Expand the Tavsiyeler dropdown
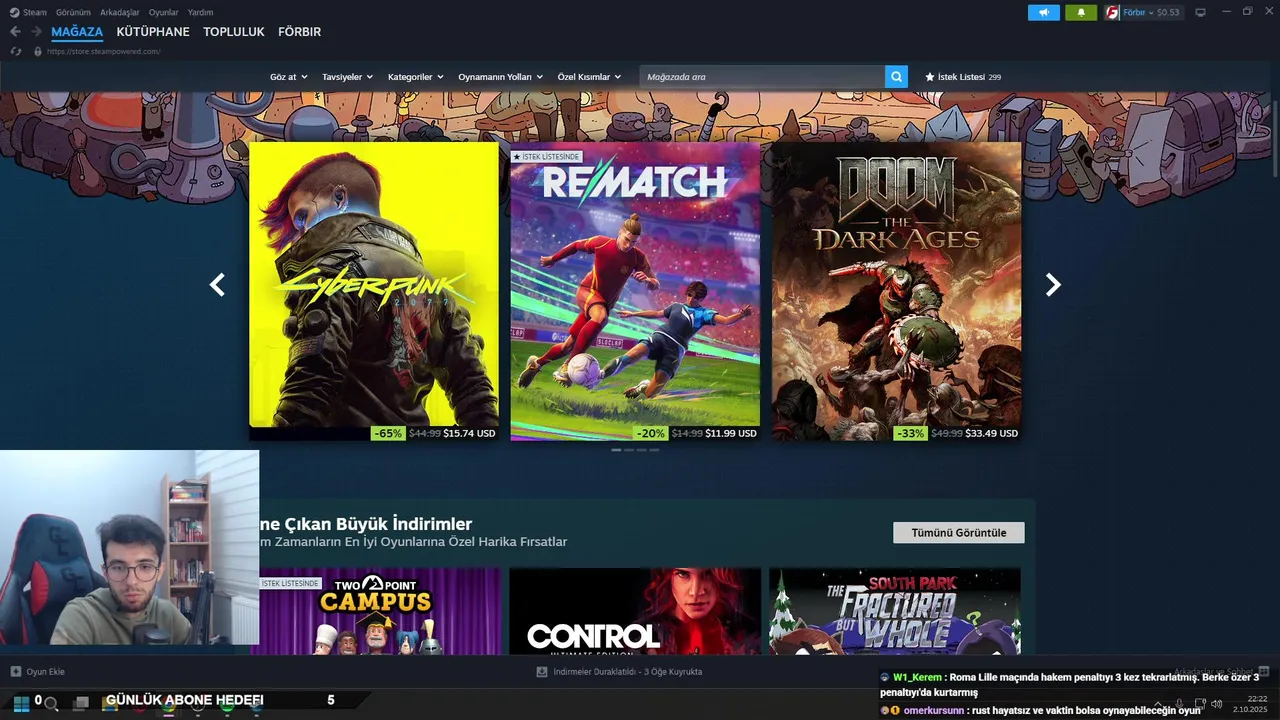Viewport: 1280px width, 720px height. [x=347, y=77]
